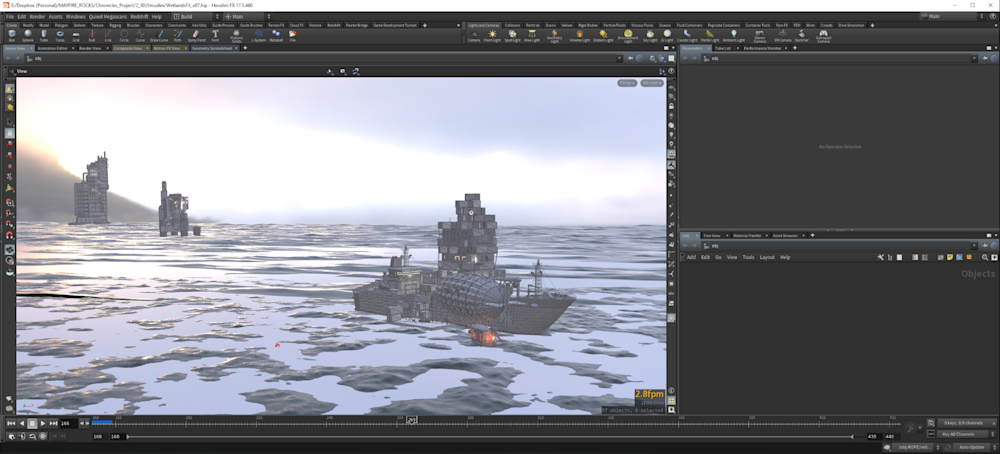
Task: Click the timeline current frame marker
Action: [x=411, y=420]
